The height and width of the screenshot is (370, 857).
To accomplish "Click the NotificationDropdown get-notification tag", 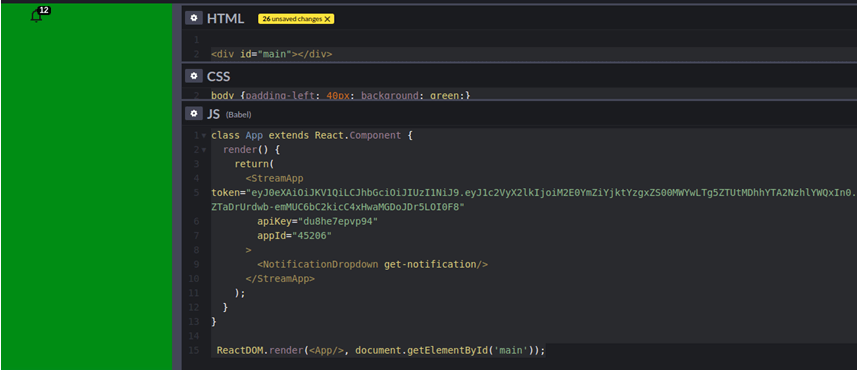I will coord(372,264).
